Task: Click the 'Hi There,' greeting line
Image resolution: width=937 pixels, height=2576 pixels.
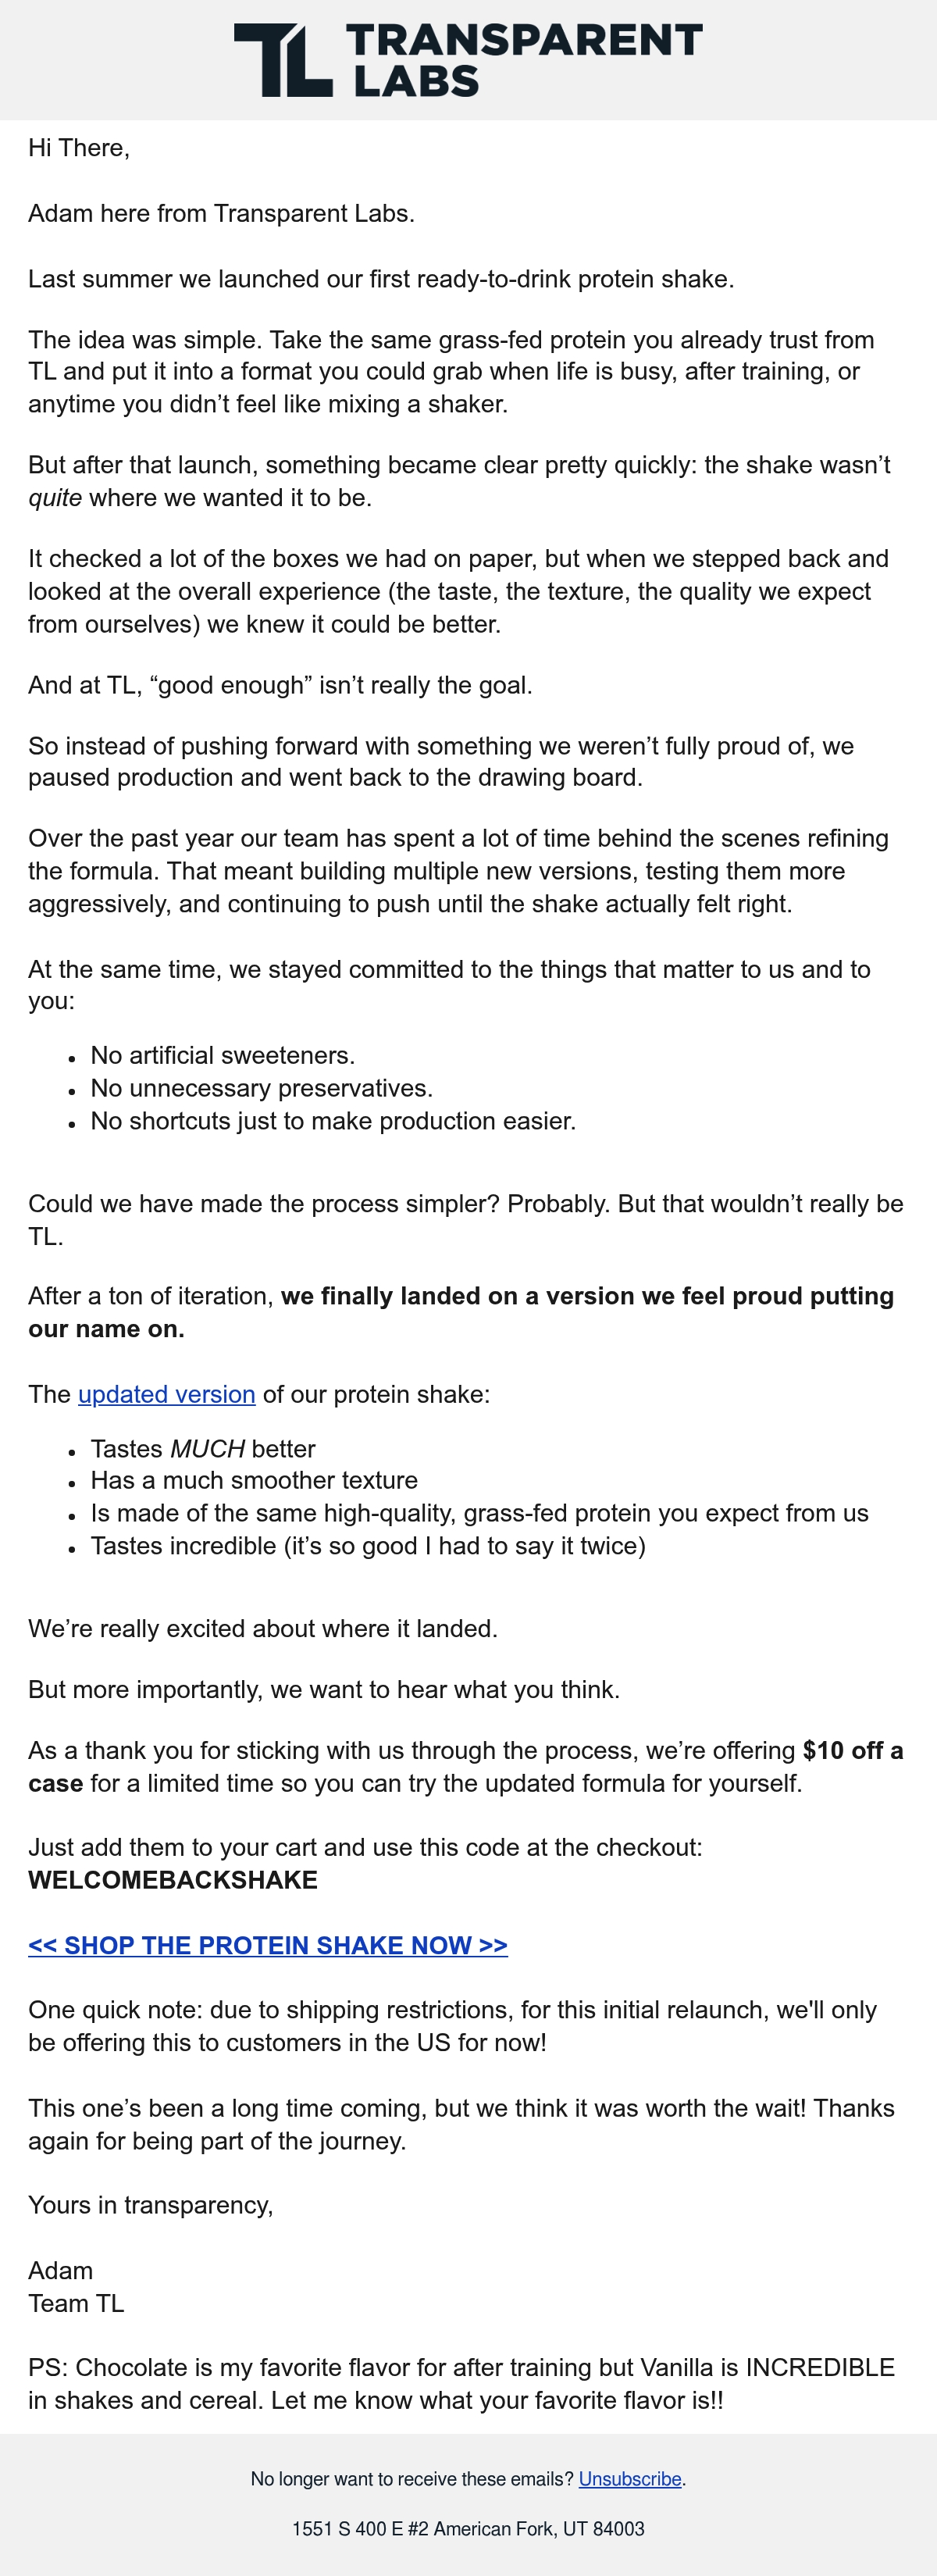Action: pyautogui.click(x=79, y=148)
